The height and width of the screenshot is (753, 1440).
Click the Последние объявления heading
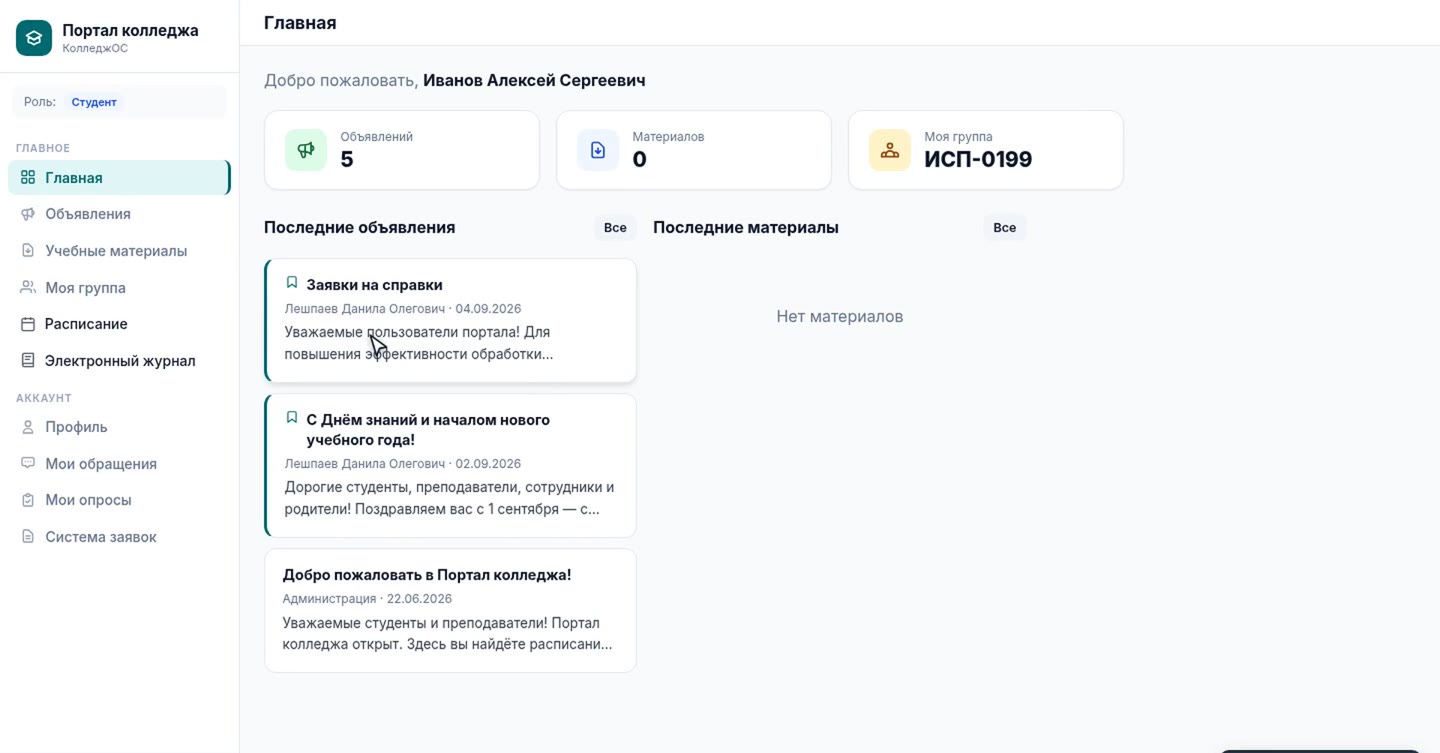(x=359, y=227)
